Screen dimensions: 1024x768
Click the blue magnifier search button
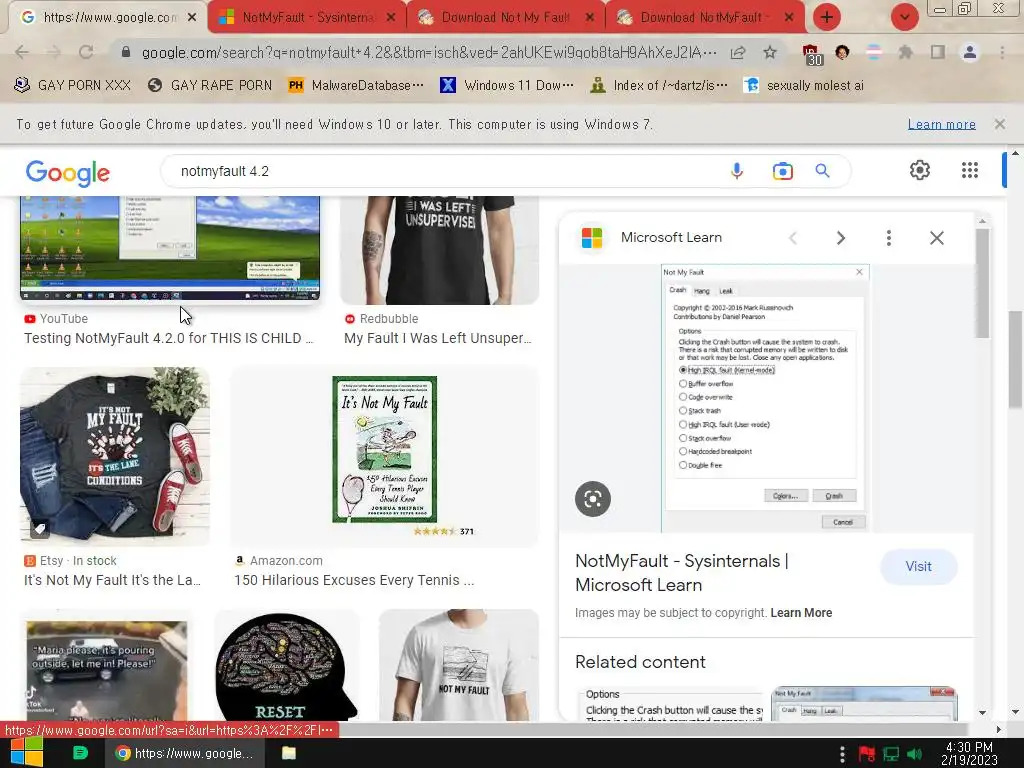tap(822, 171)
